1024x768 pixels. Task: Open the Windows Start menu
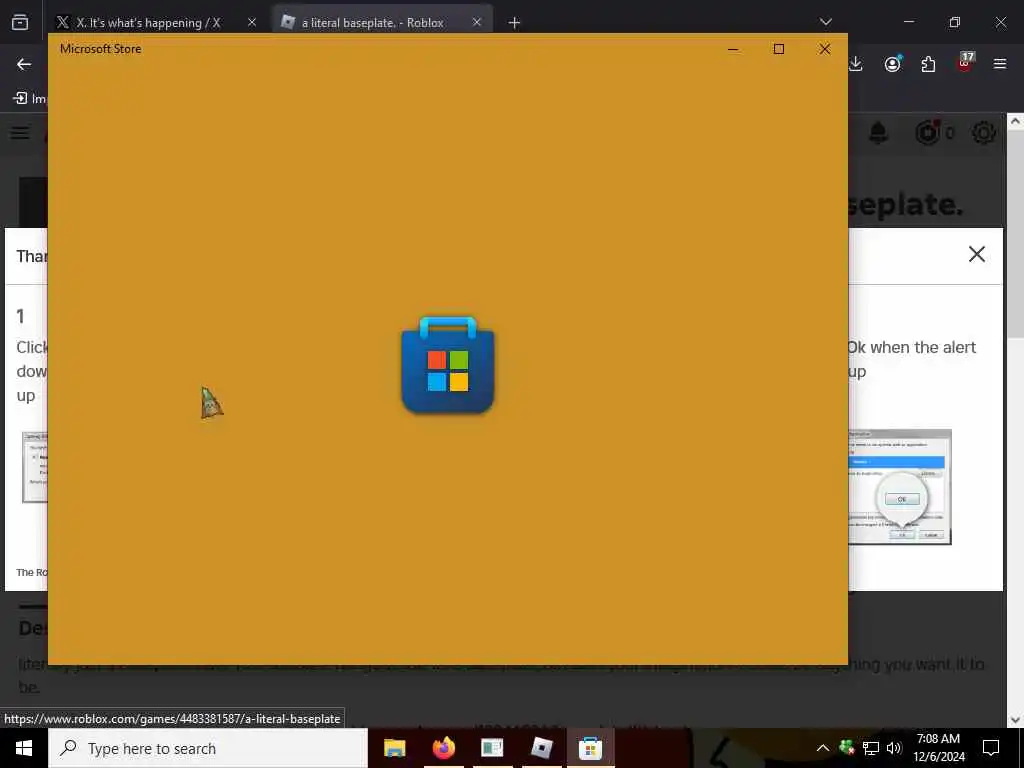[x=24, y=748]
